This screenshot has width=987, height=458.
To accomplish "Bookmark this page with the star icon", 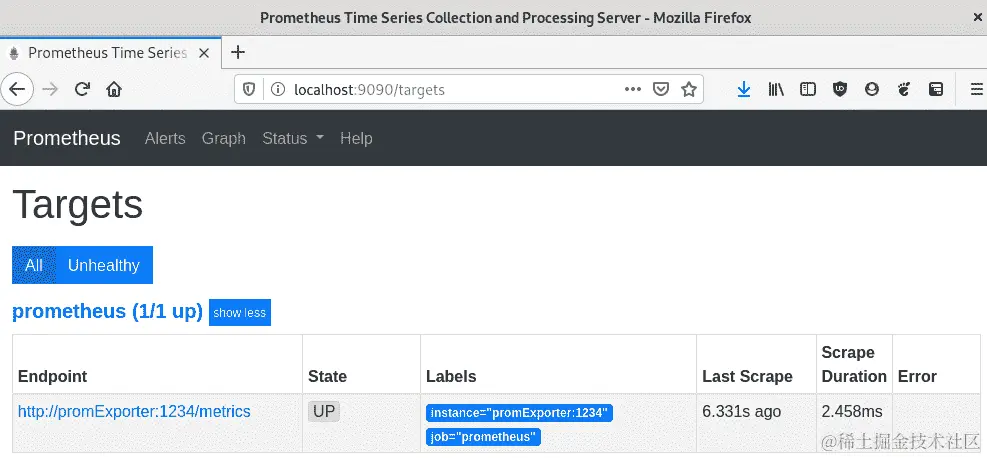I will point(688,89).
